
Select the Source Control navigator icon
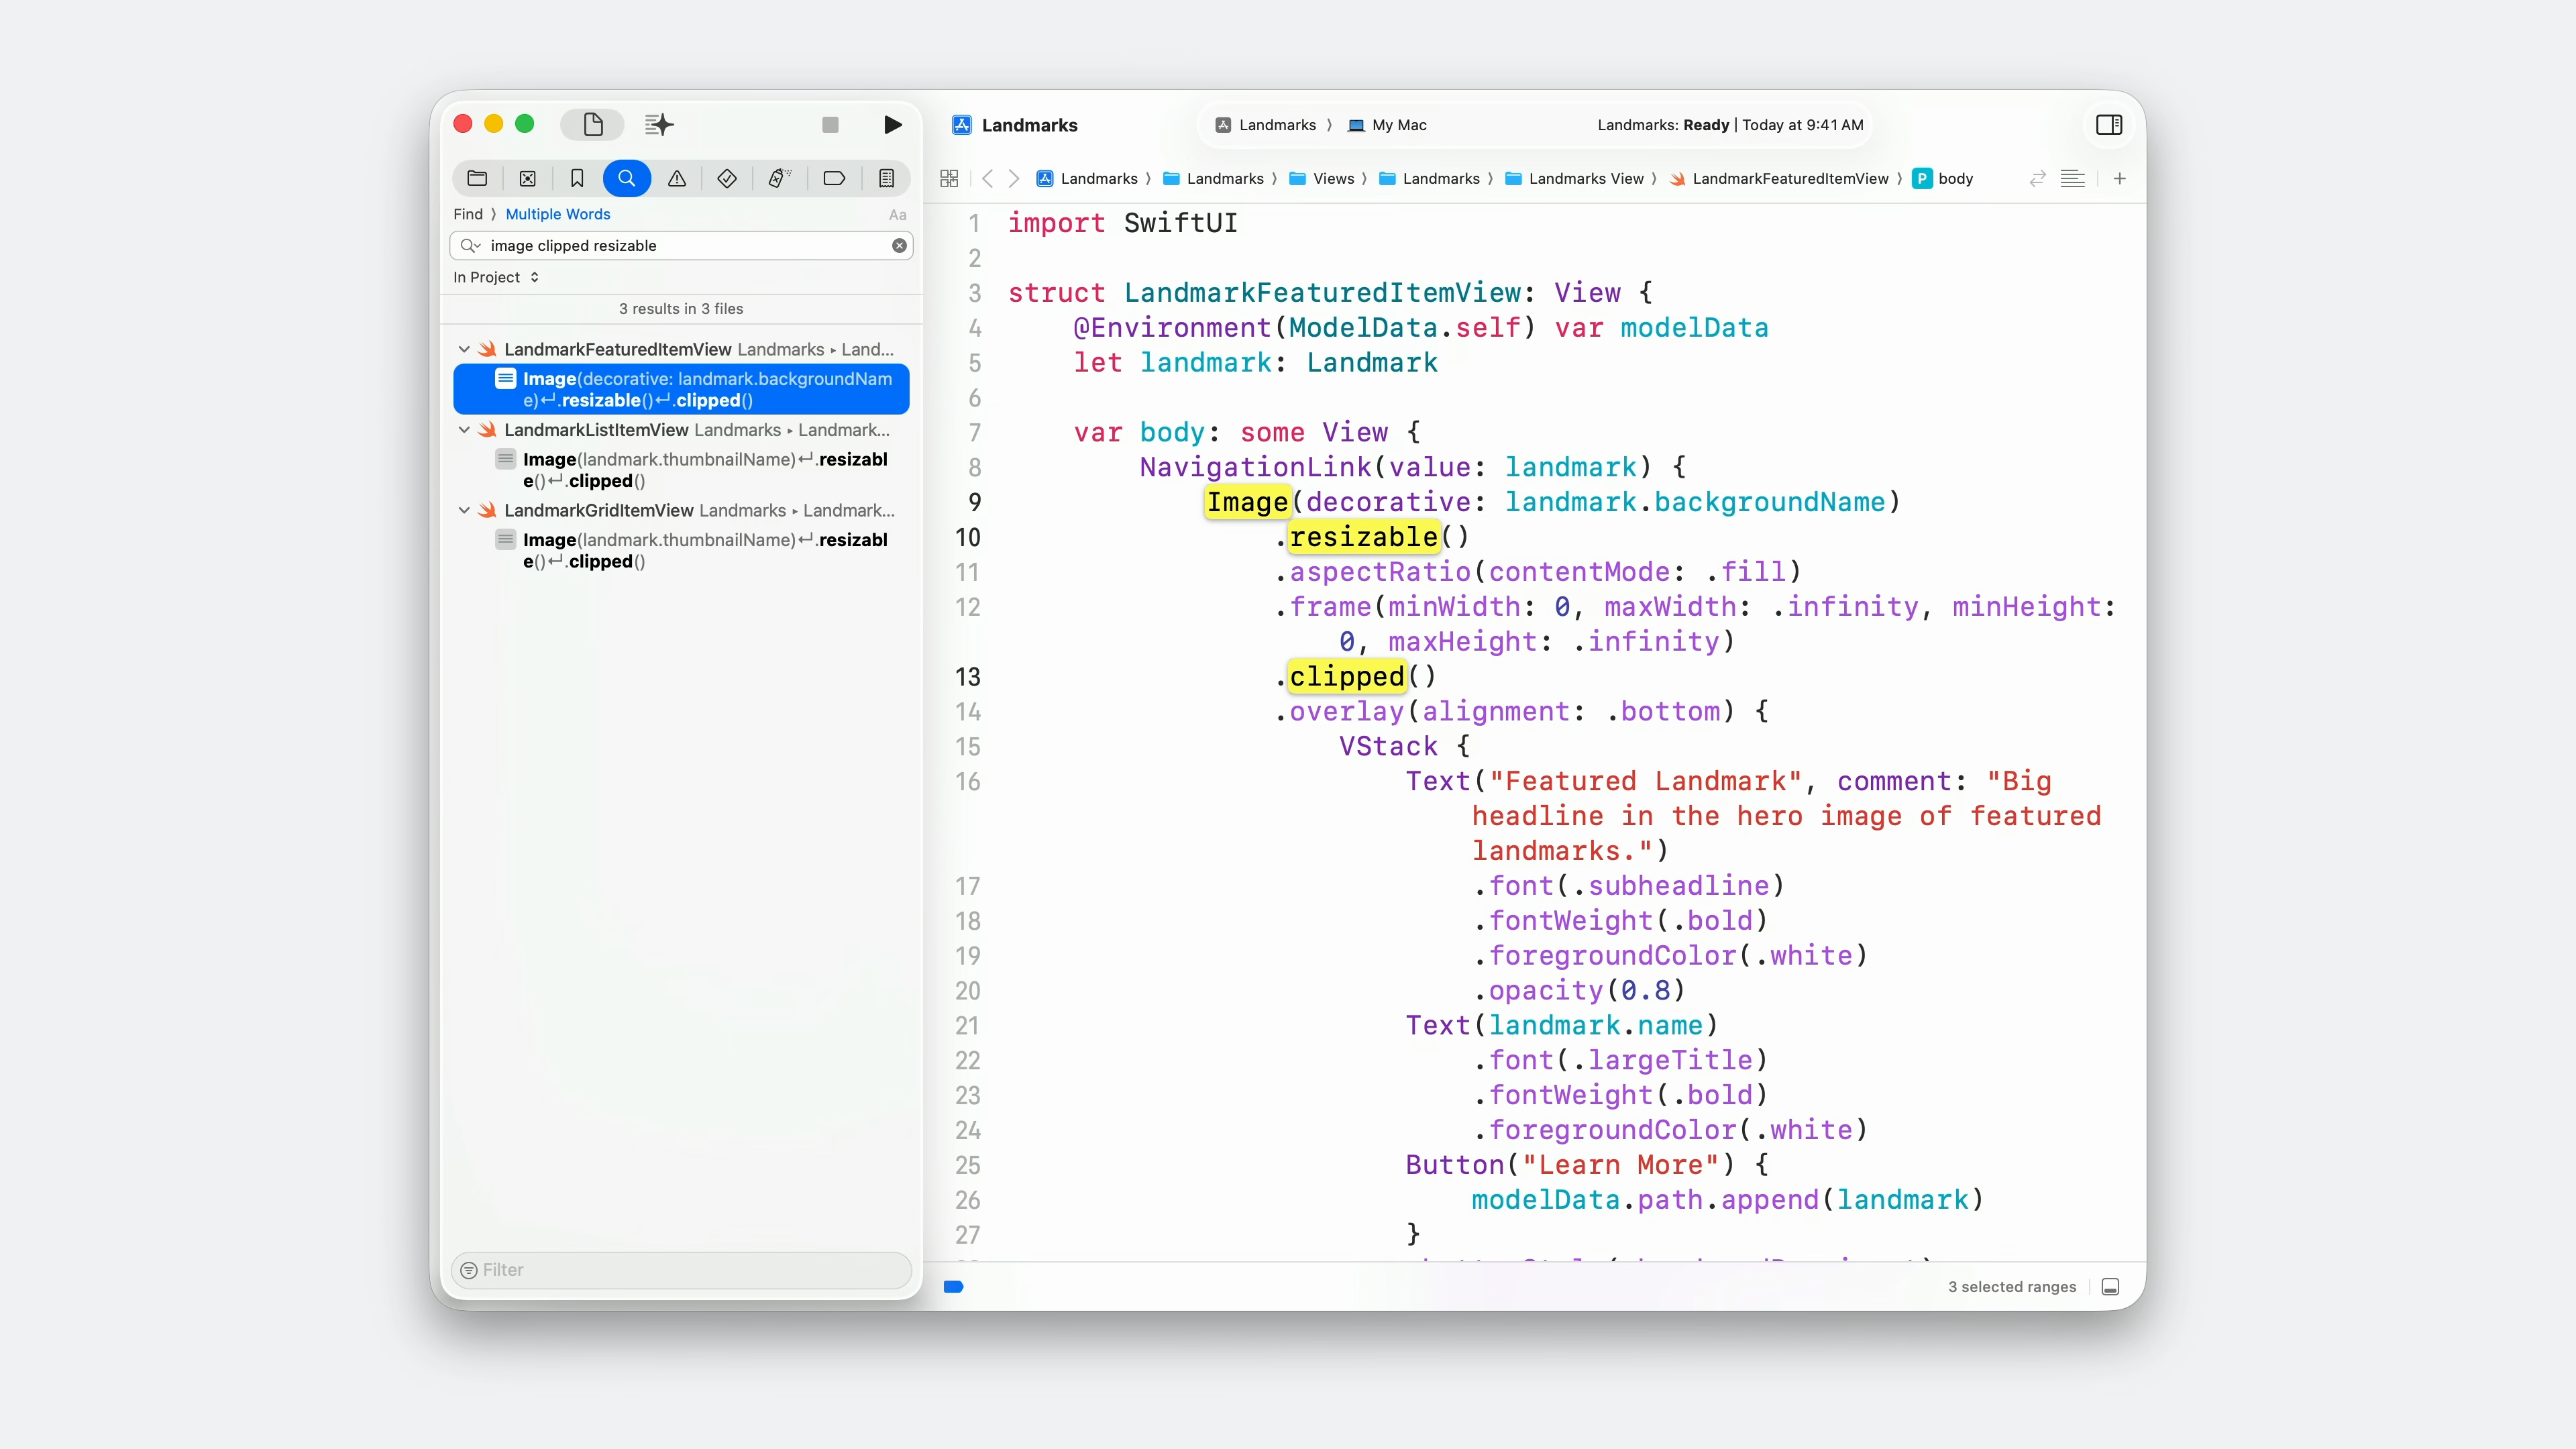pos(527,178)
